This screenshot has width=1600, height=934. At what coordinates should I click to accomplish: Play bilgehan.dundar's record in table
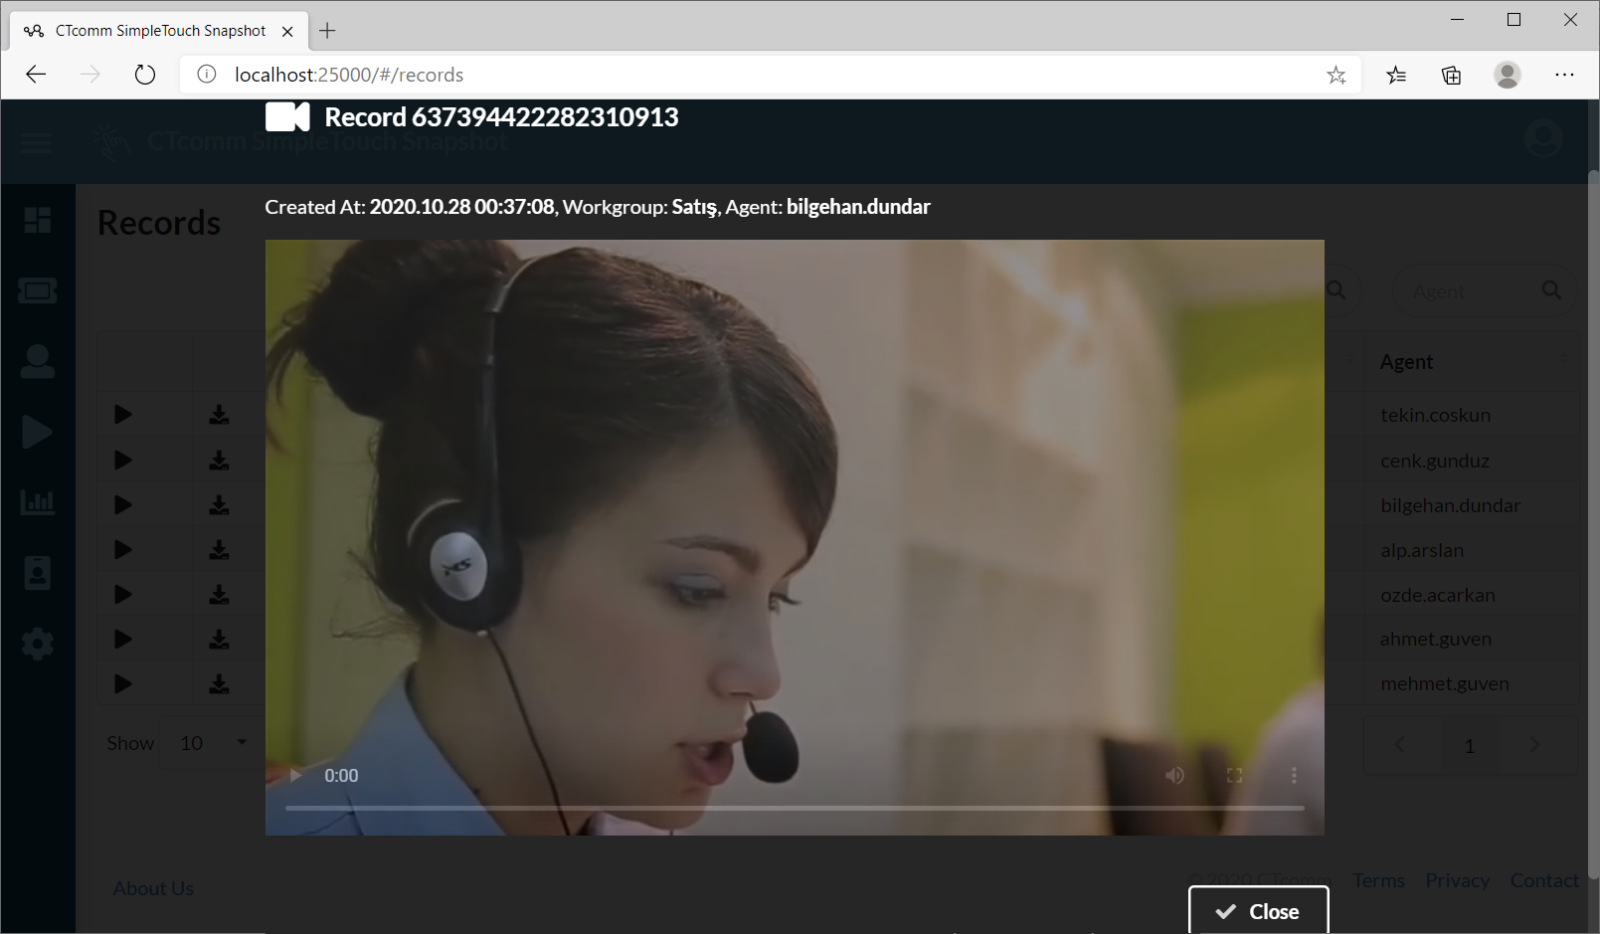[123, 505]
